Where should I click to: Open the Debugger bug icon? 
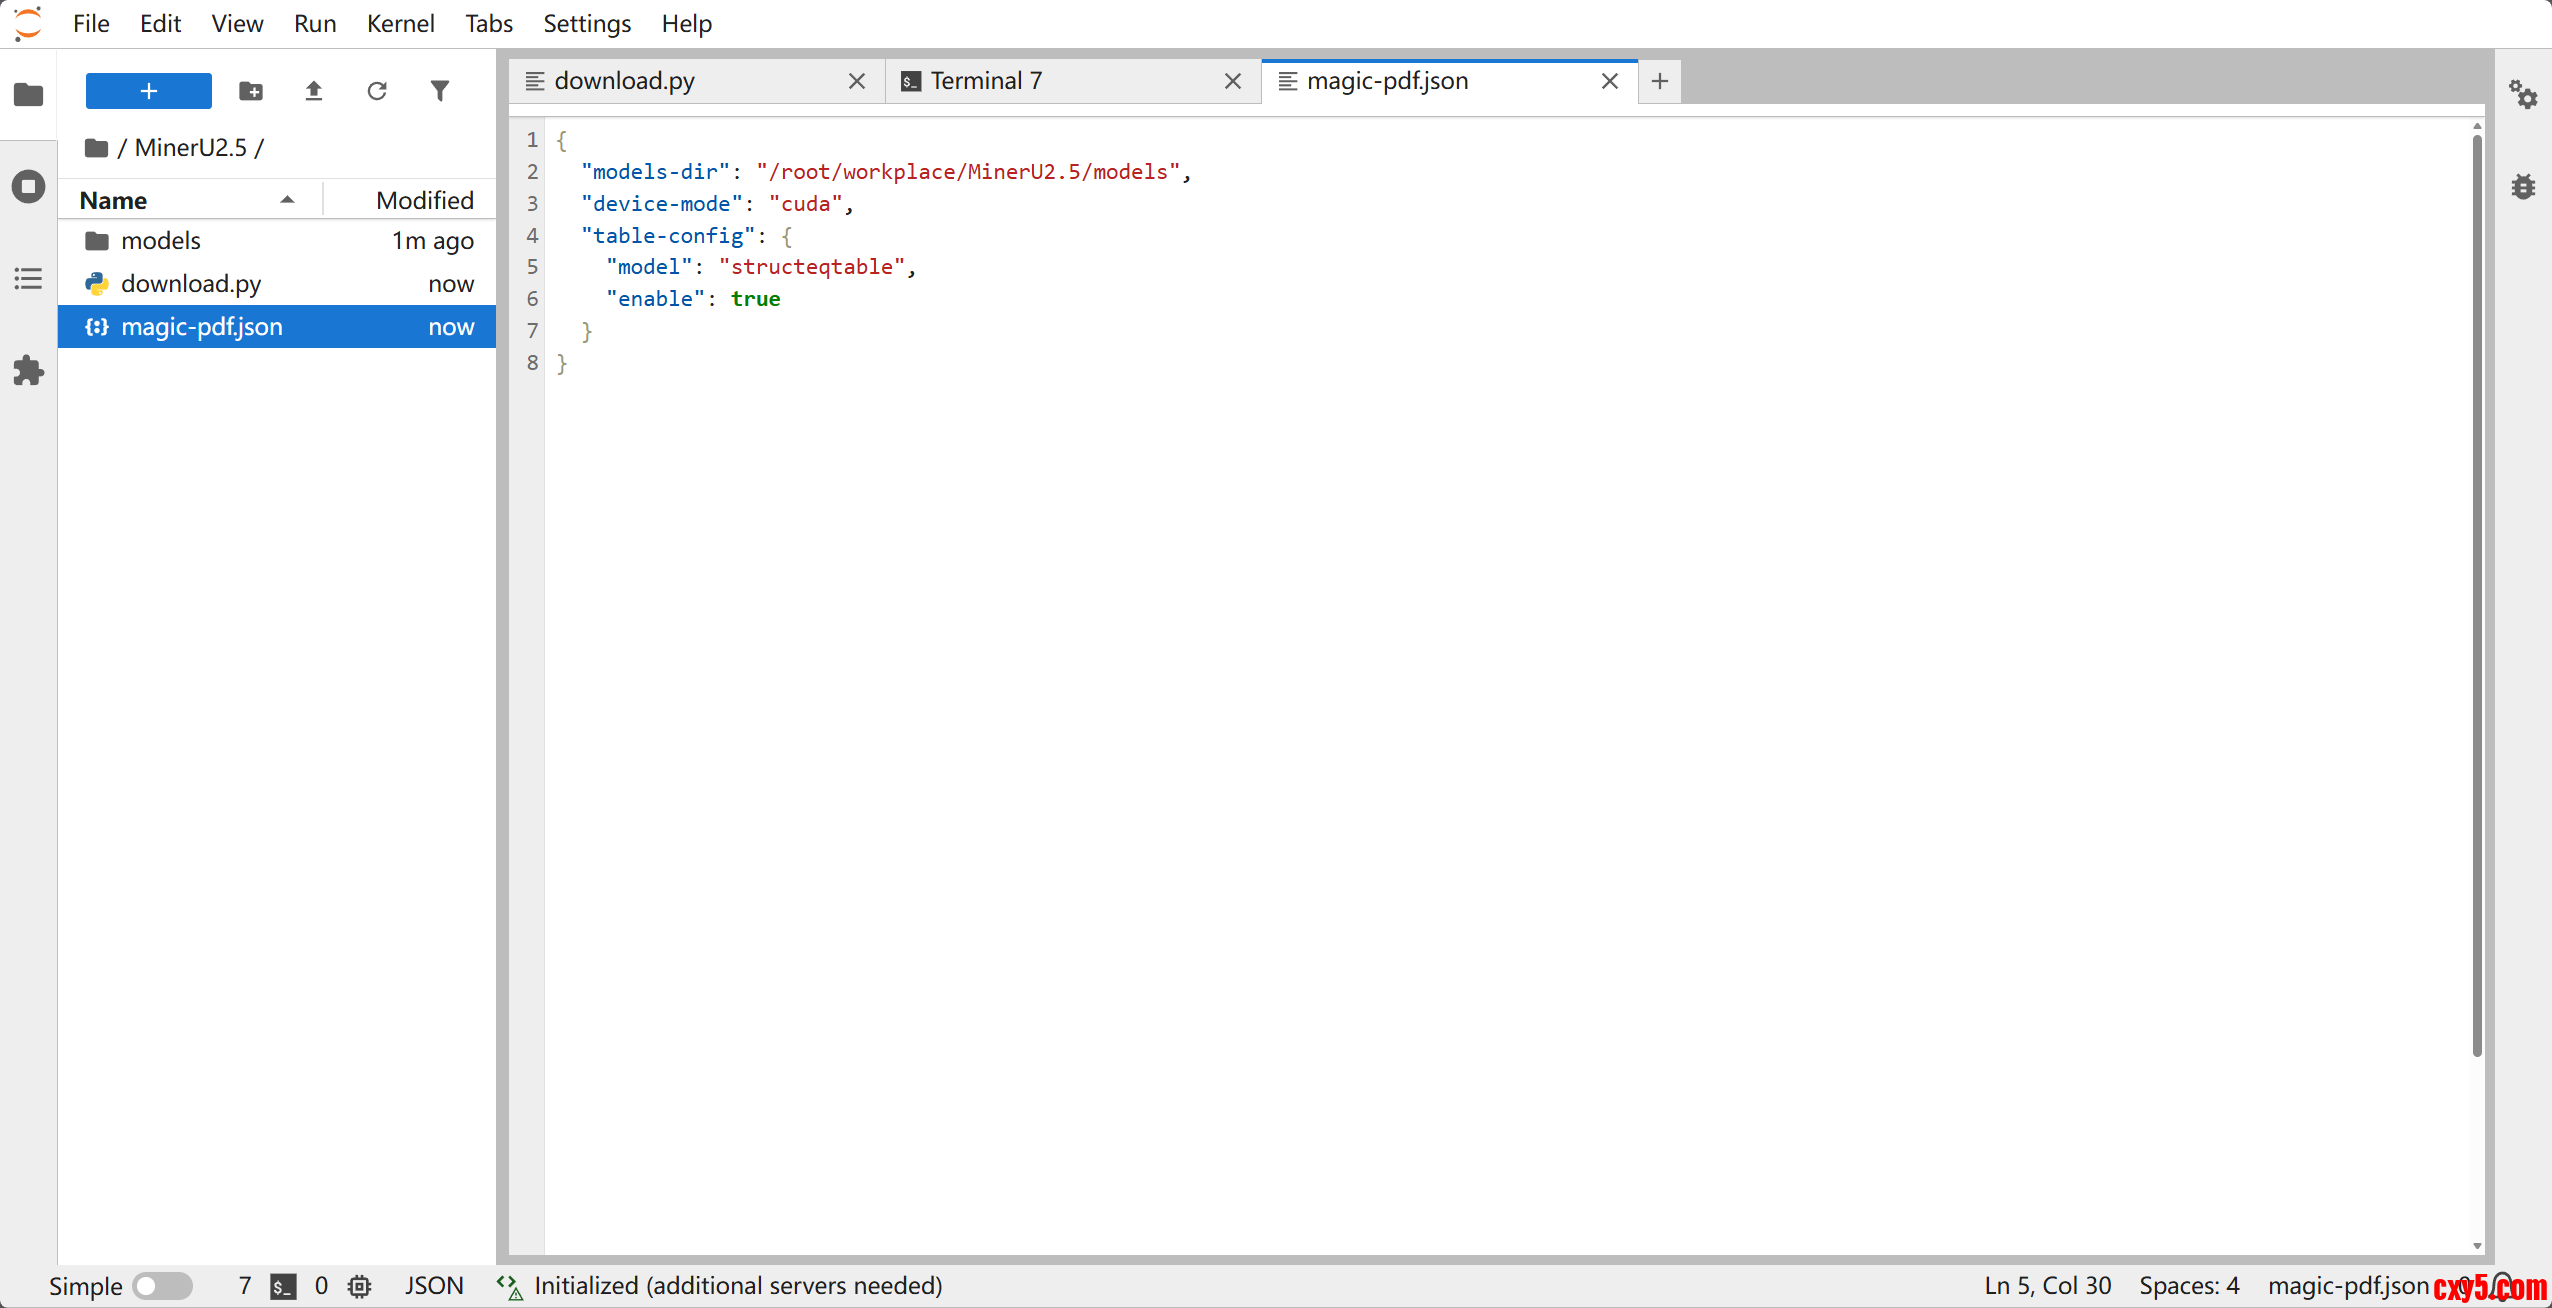pyautogui.click(x=2522, y=186)
